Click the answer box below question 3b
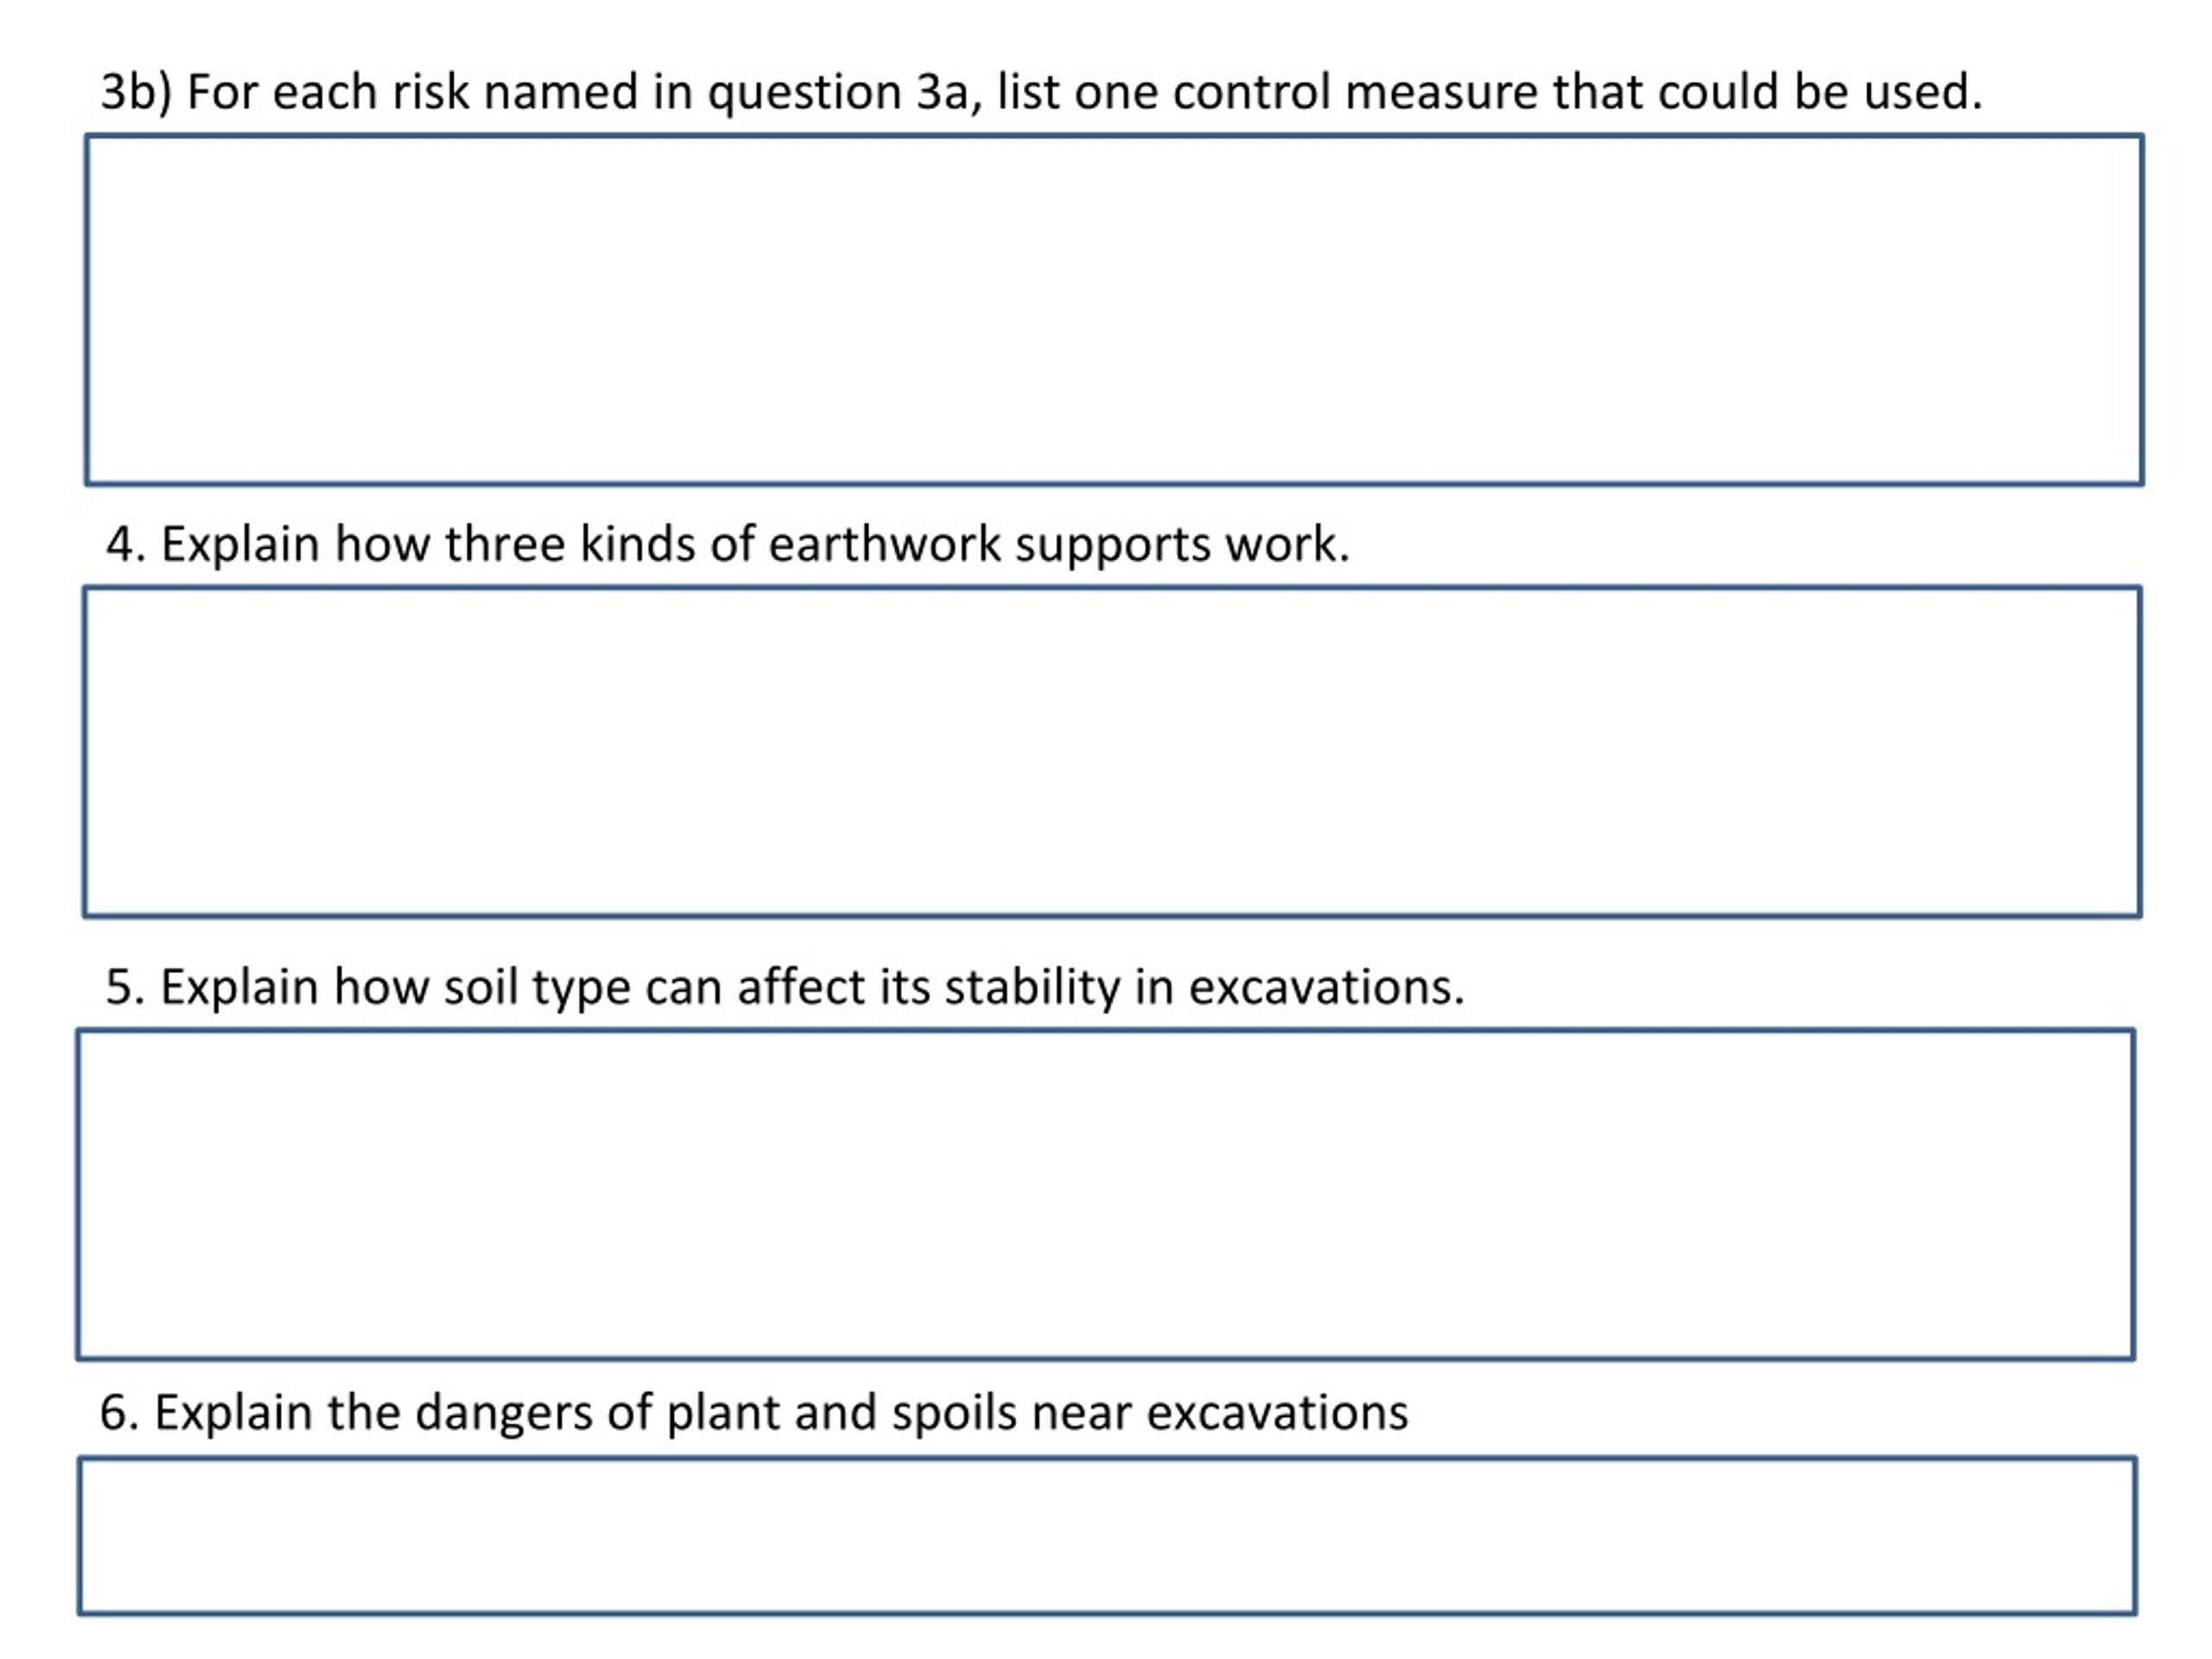Viewport: 2212px width, 1659px height. tap(1114, 310)
